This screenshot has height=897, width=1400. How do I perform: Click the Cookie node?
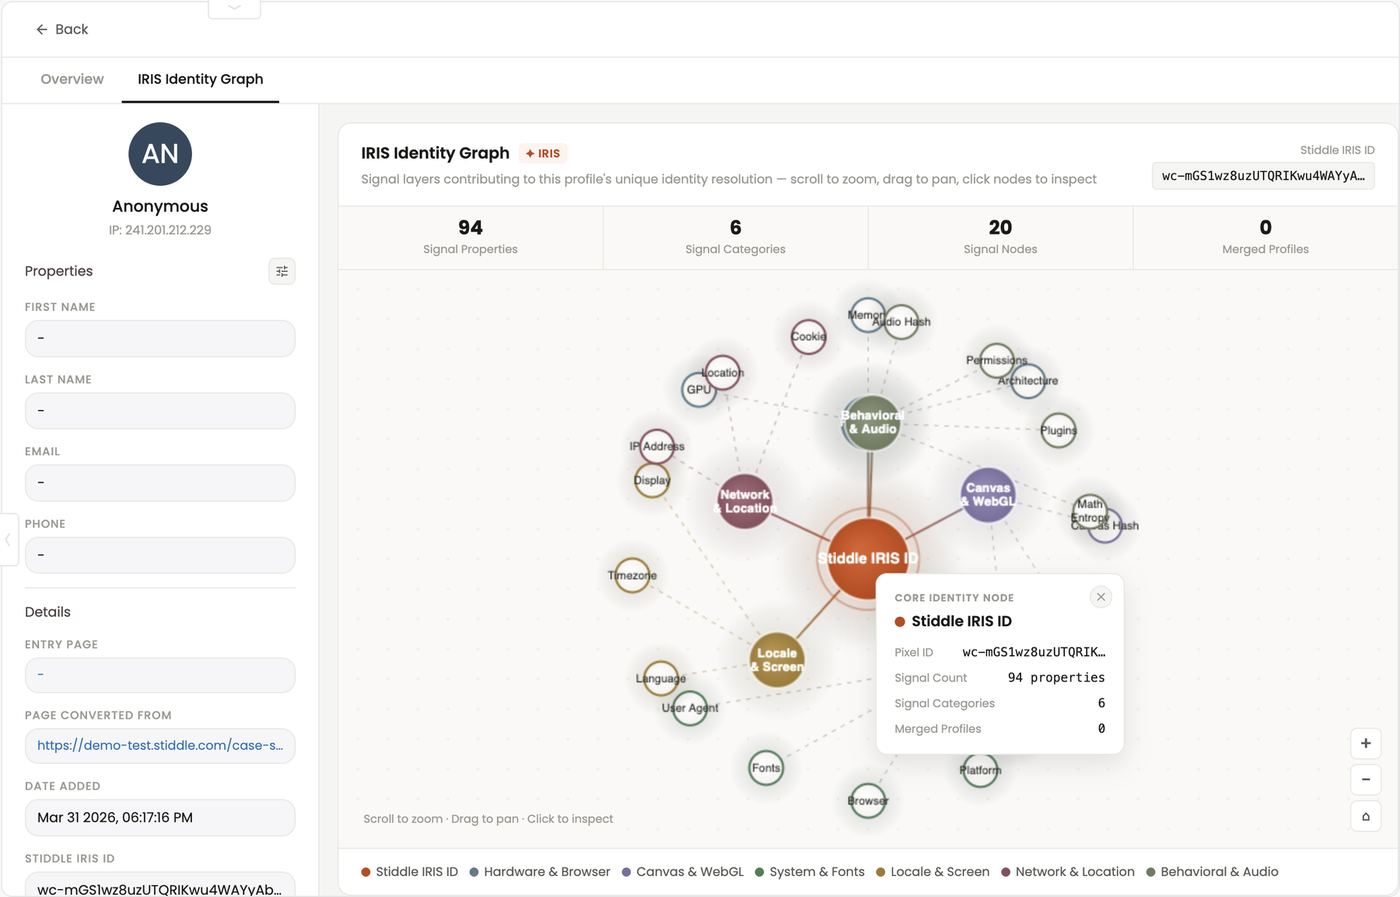(x=808, y=336)
